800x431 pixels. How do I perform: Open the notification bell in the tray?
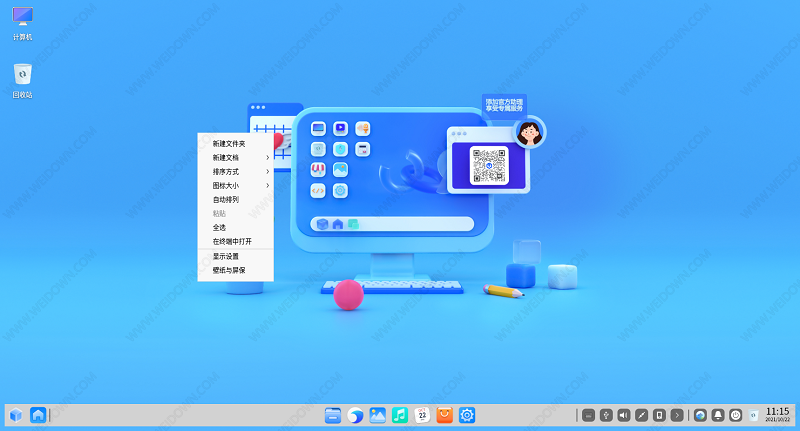click(x=718, y=414)
